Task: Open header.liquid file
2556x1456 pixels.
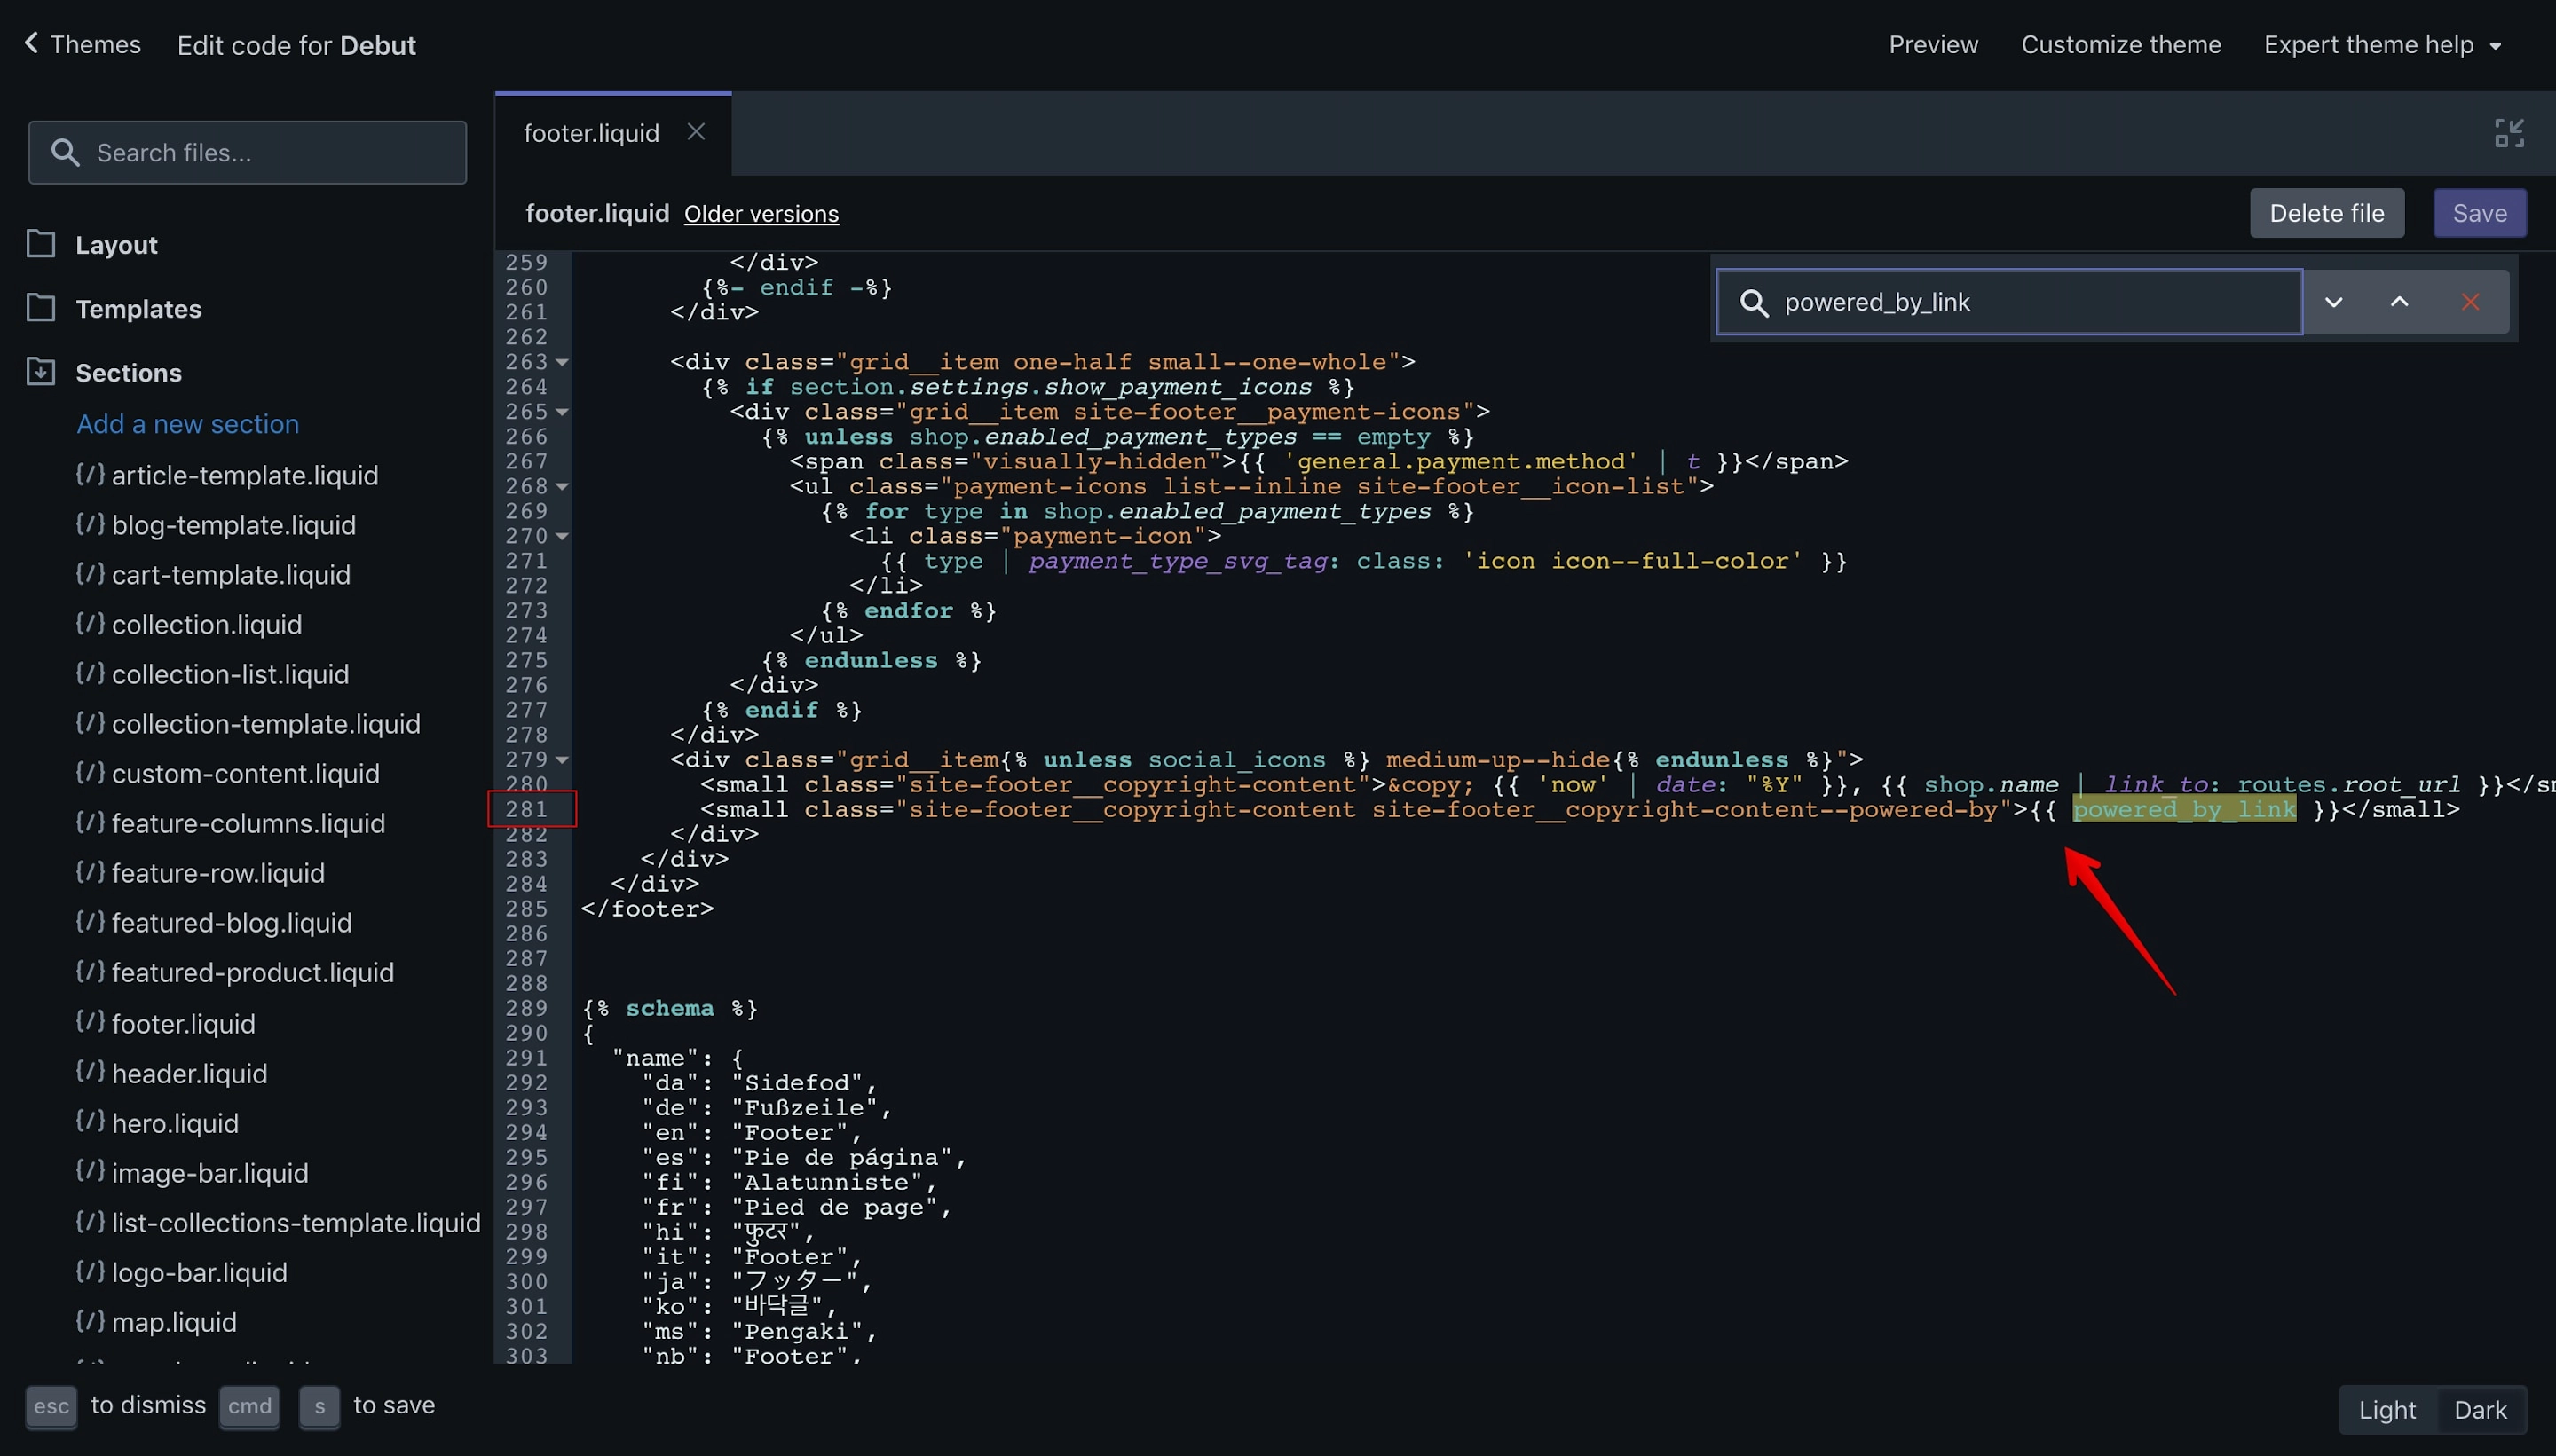Action: pos(190,1074)
